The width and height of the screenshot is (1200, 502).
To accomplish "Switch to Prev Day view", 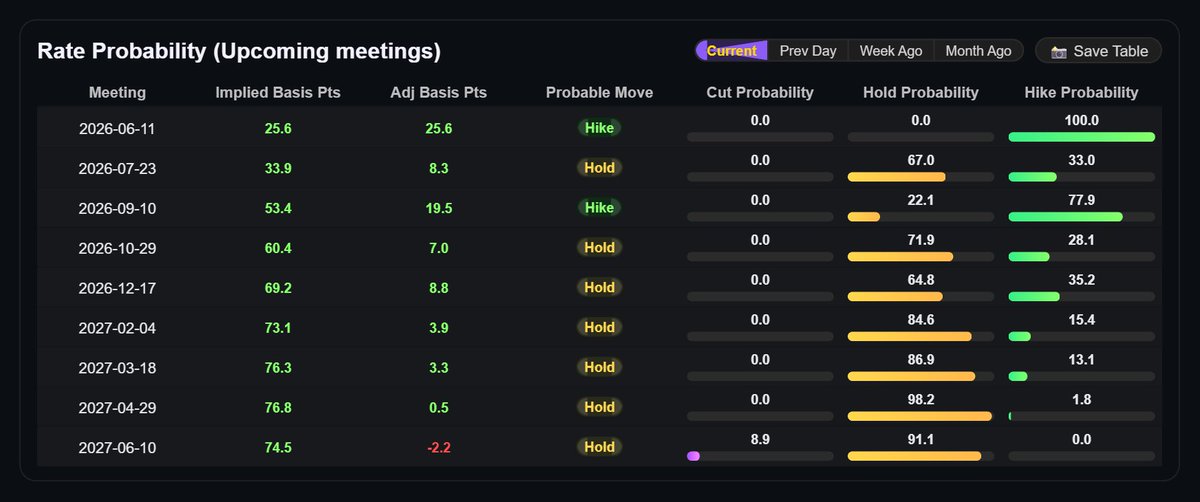I will (x=808, y=51).
